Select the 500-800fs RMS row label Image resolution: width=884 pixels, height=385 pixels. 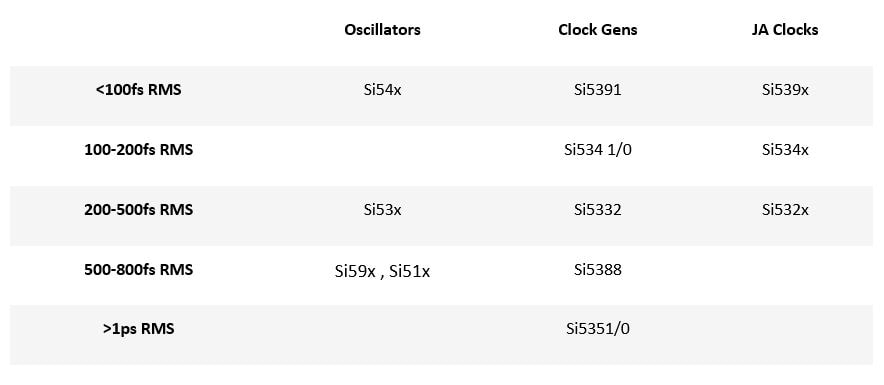(x=138, y=269)
